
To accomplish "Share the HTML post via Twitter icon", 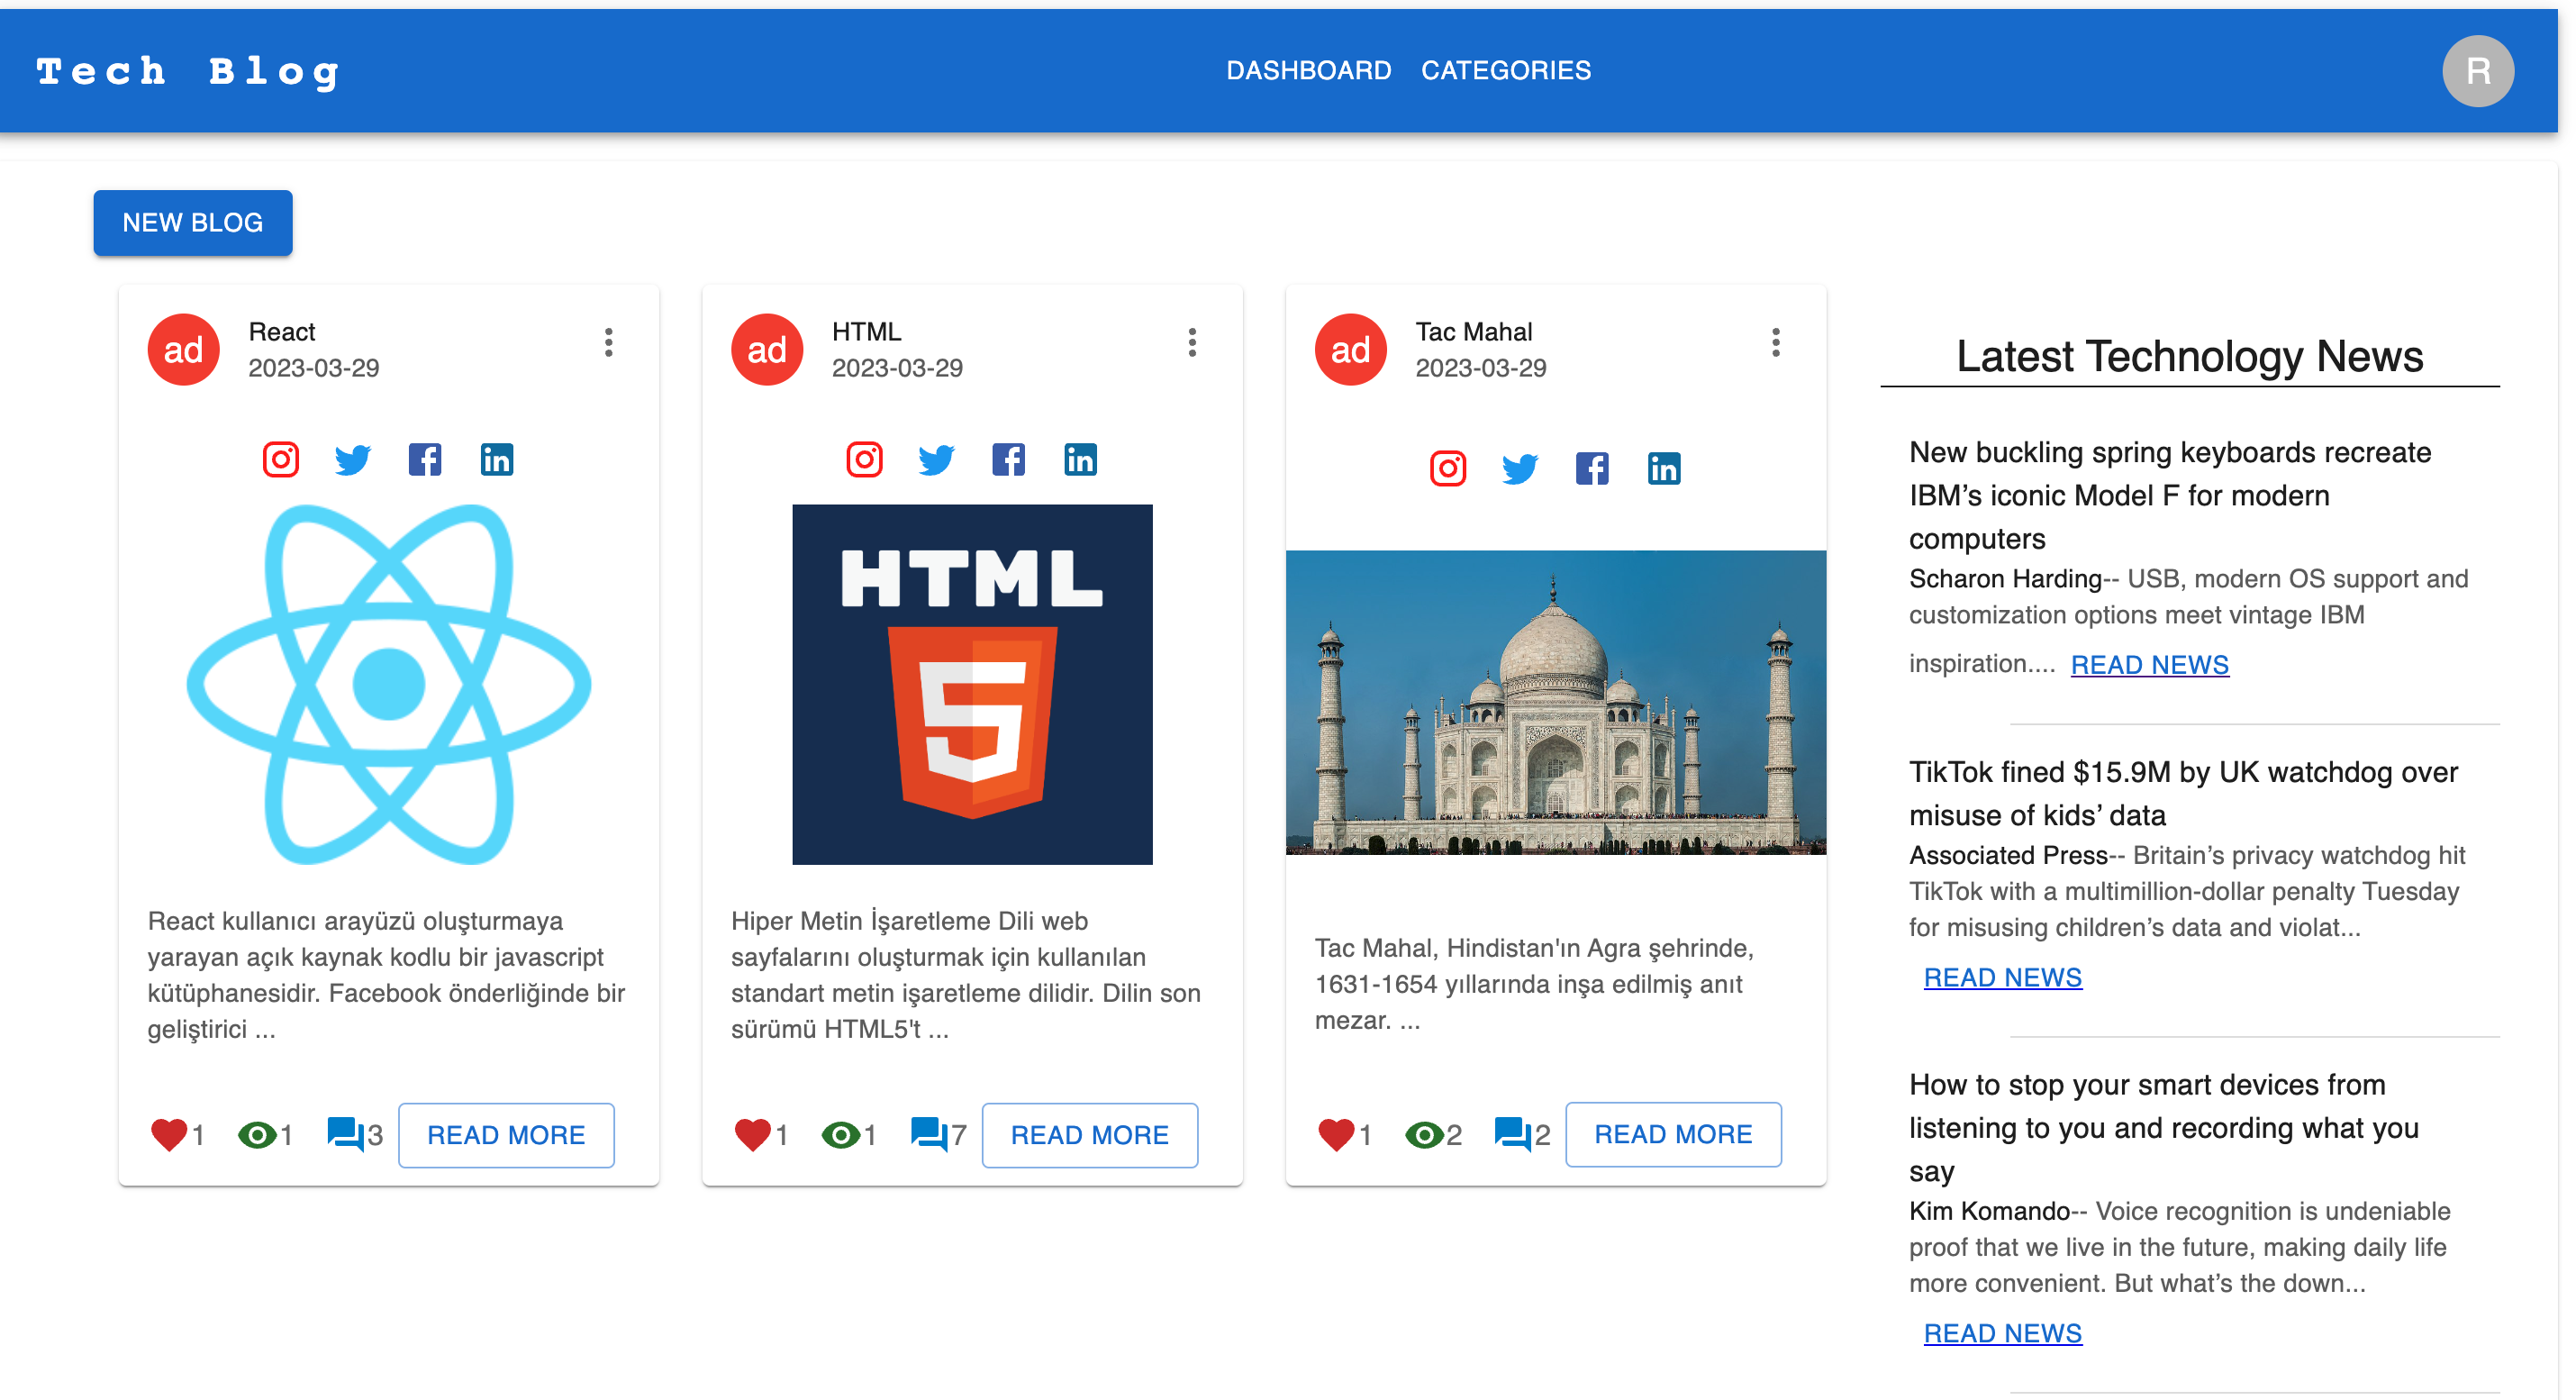I will point(936,459).
